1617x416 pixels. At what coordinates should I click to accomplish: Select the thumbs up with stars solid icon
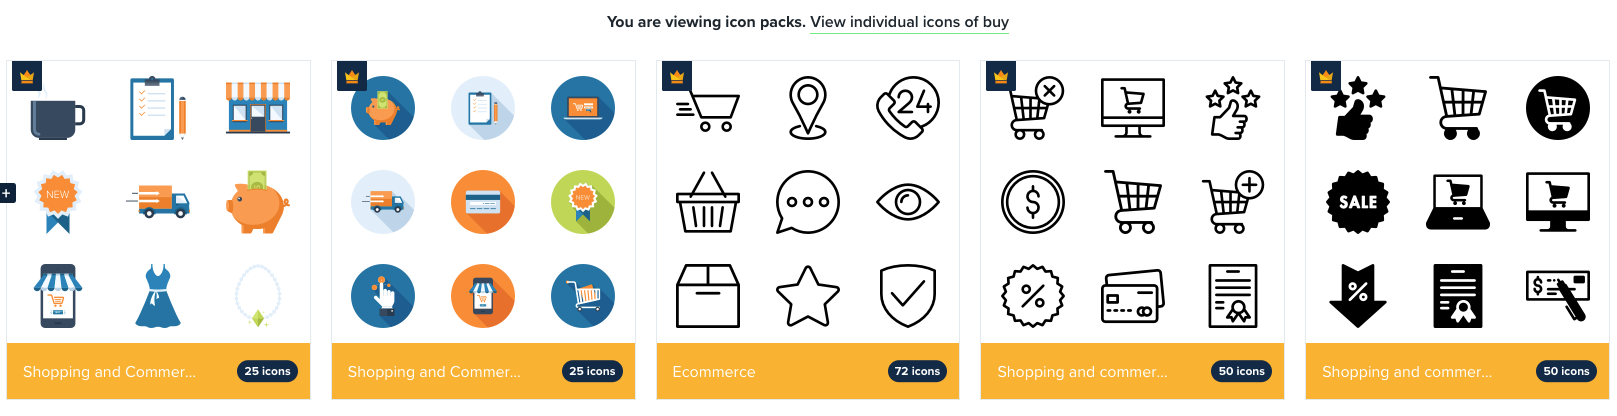click(x=1357, y=108)
